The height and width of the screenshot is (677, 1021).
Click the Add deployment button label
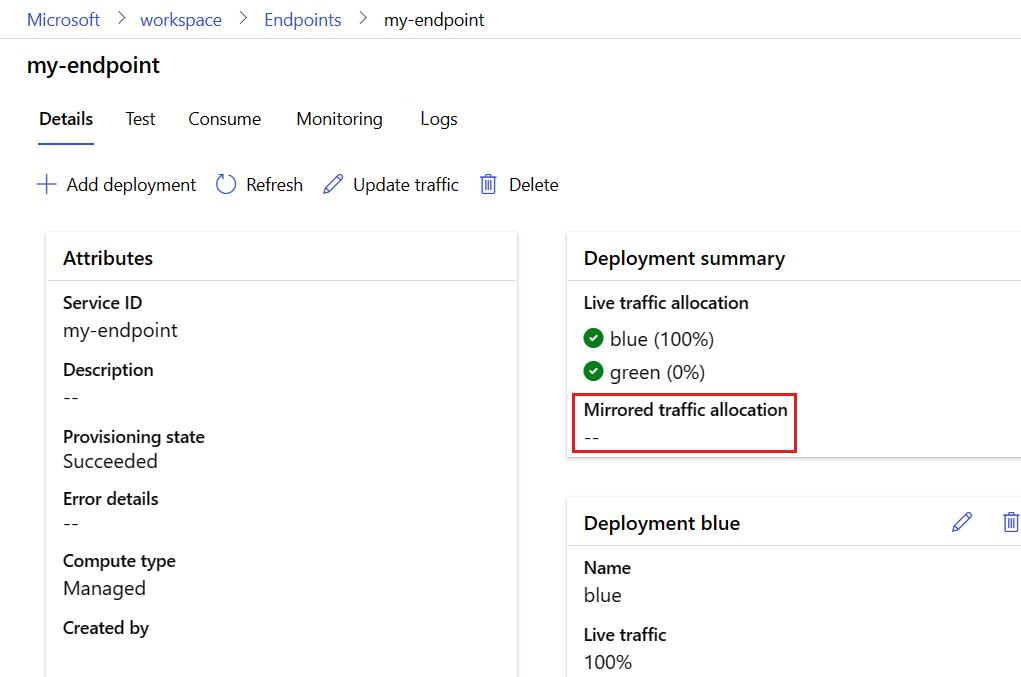[131, 185]
